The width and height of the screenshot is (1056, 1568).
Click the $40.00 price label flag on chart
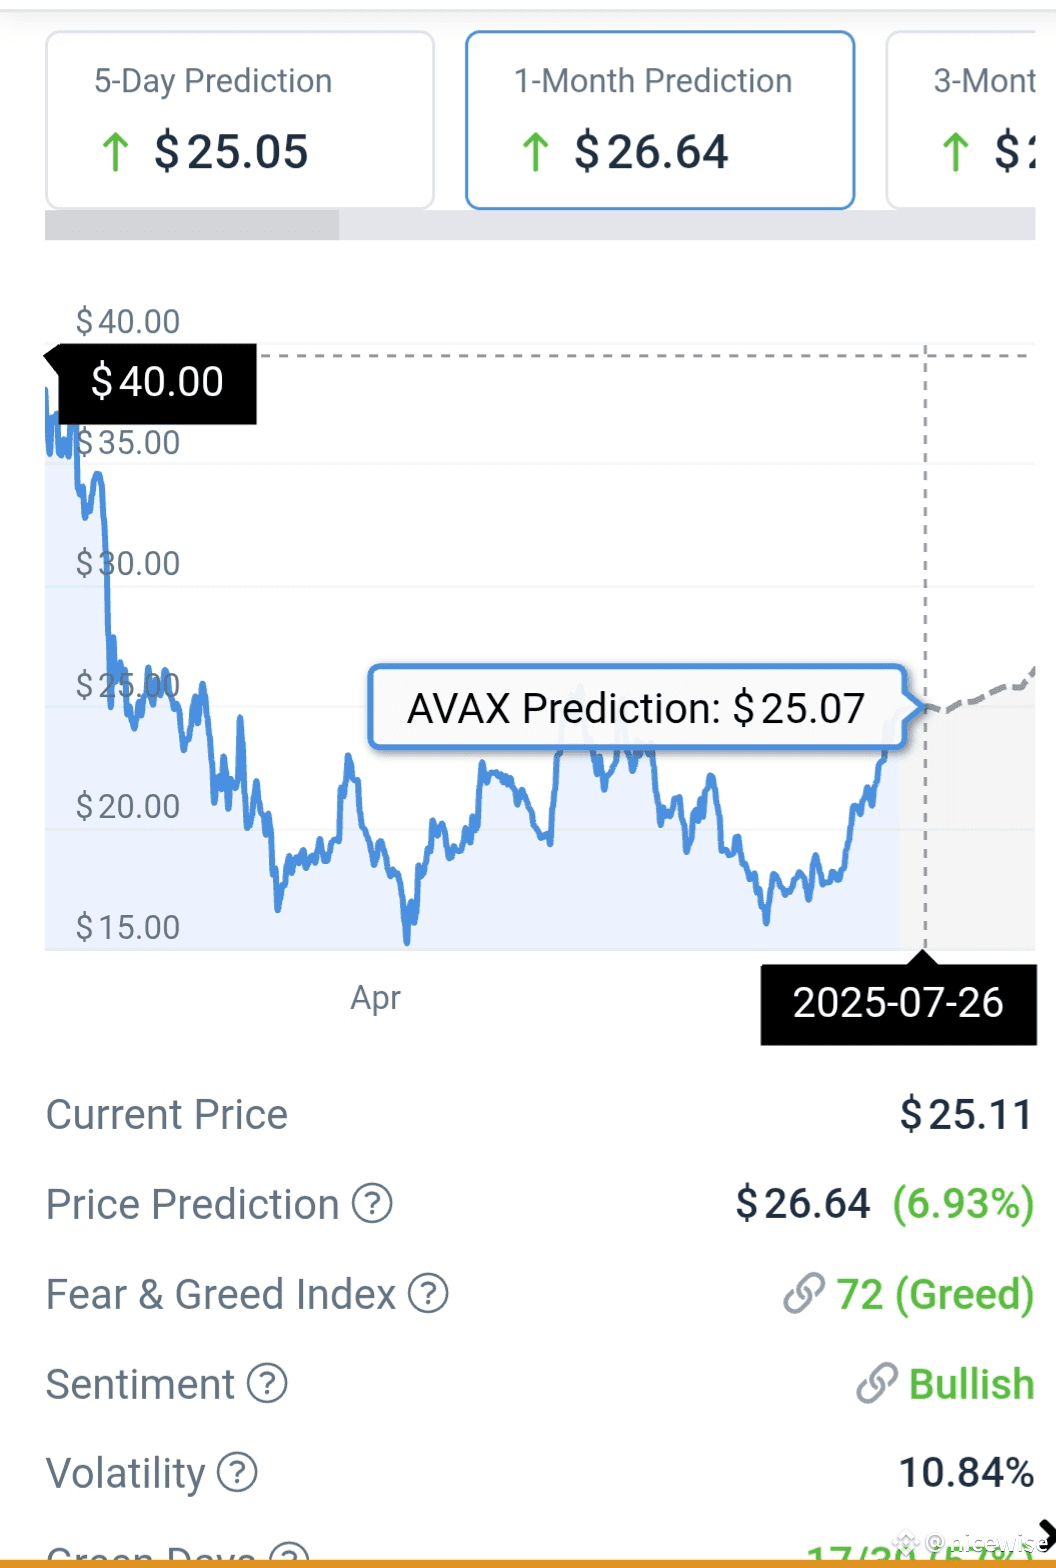coord(157,383)
